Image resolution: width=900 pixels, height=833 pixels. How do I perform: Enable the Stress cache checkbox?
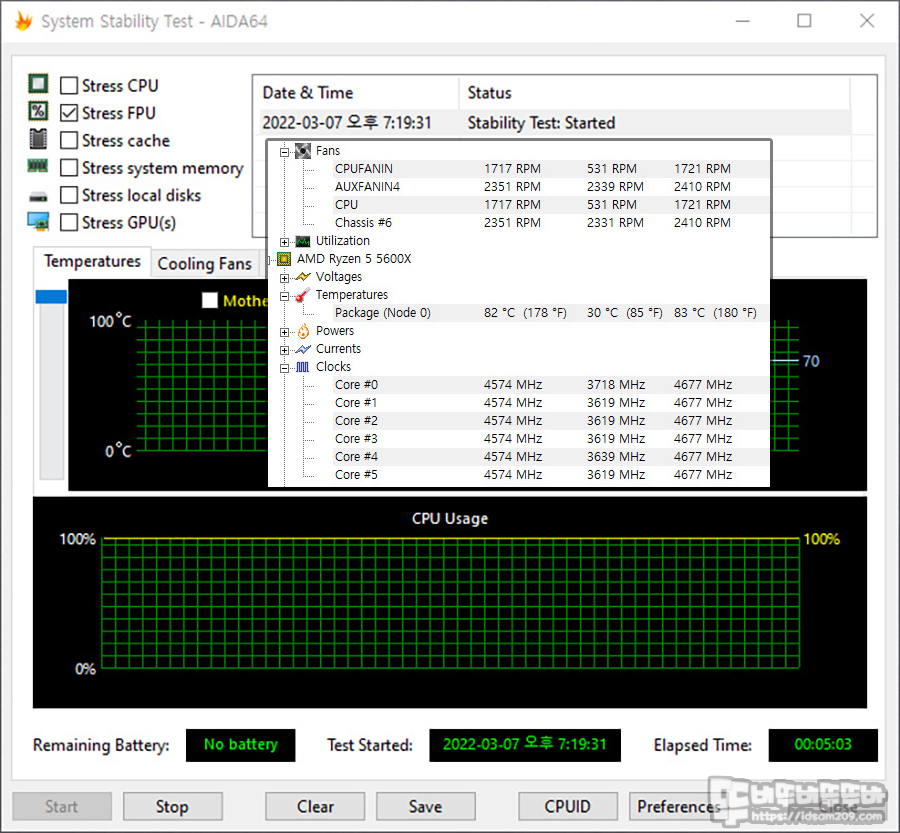(x=69, y=140)
